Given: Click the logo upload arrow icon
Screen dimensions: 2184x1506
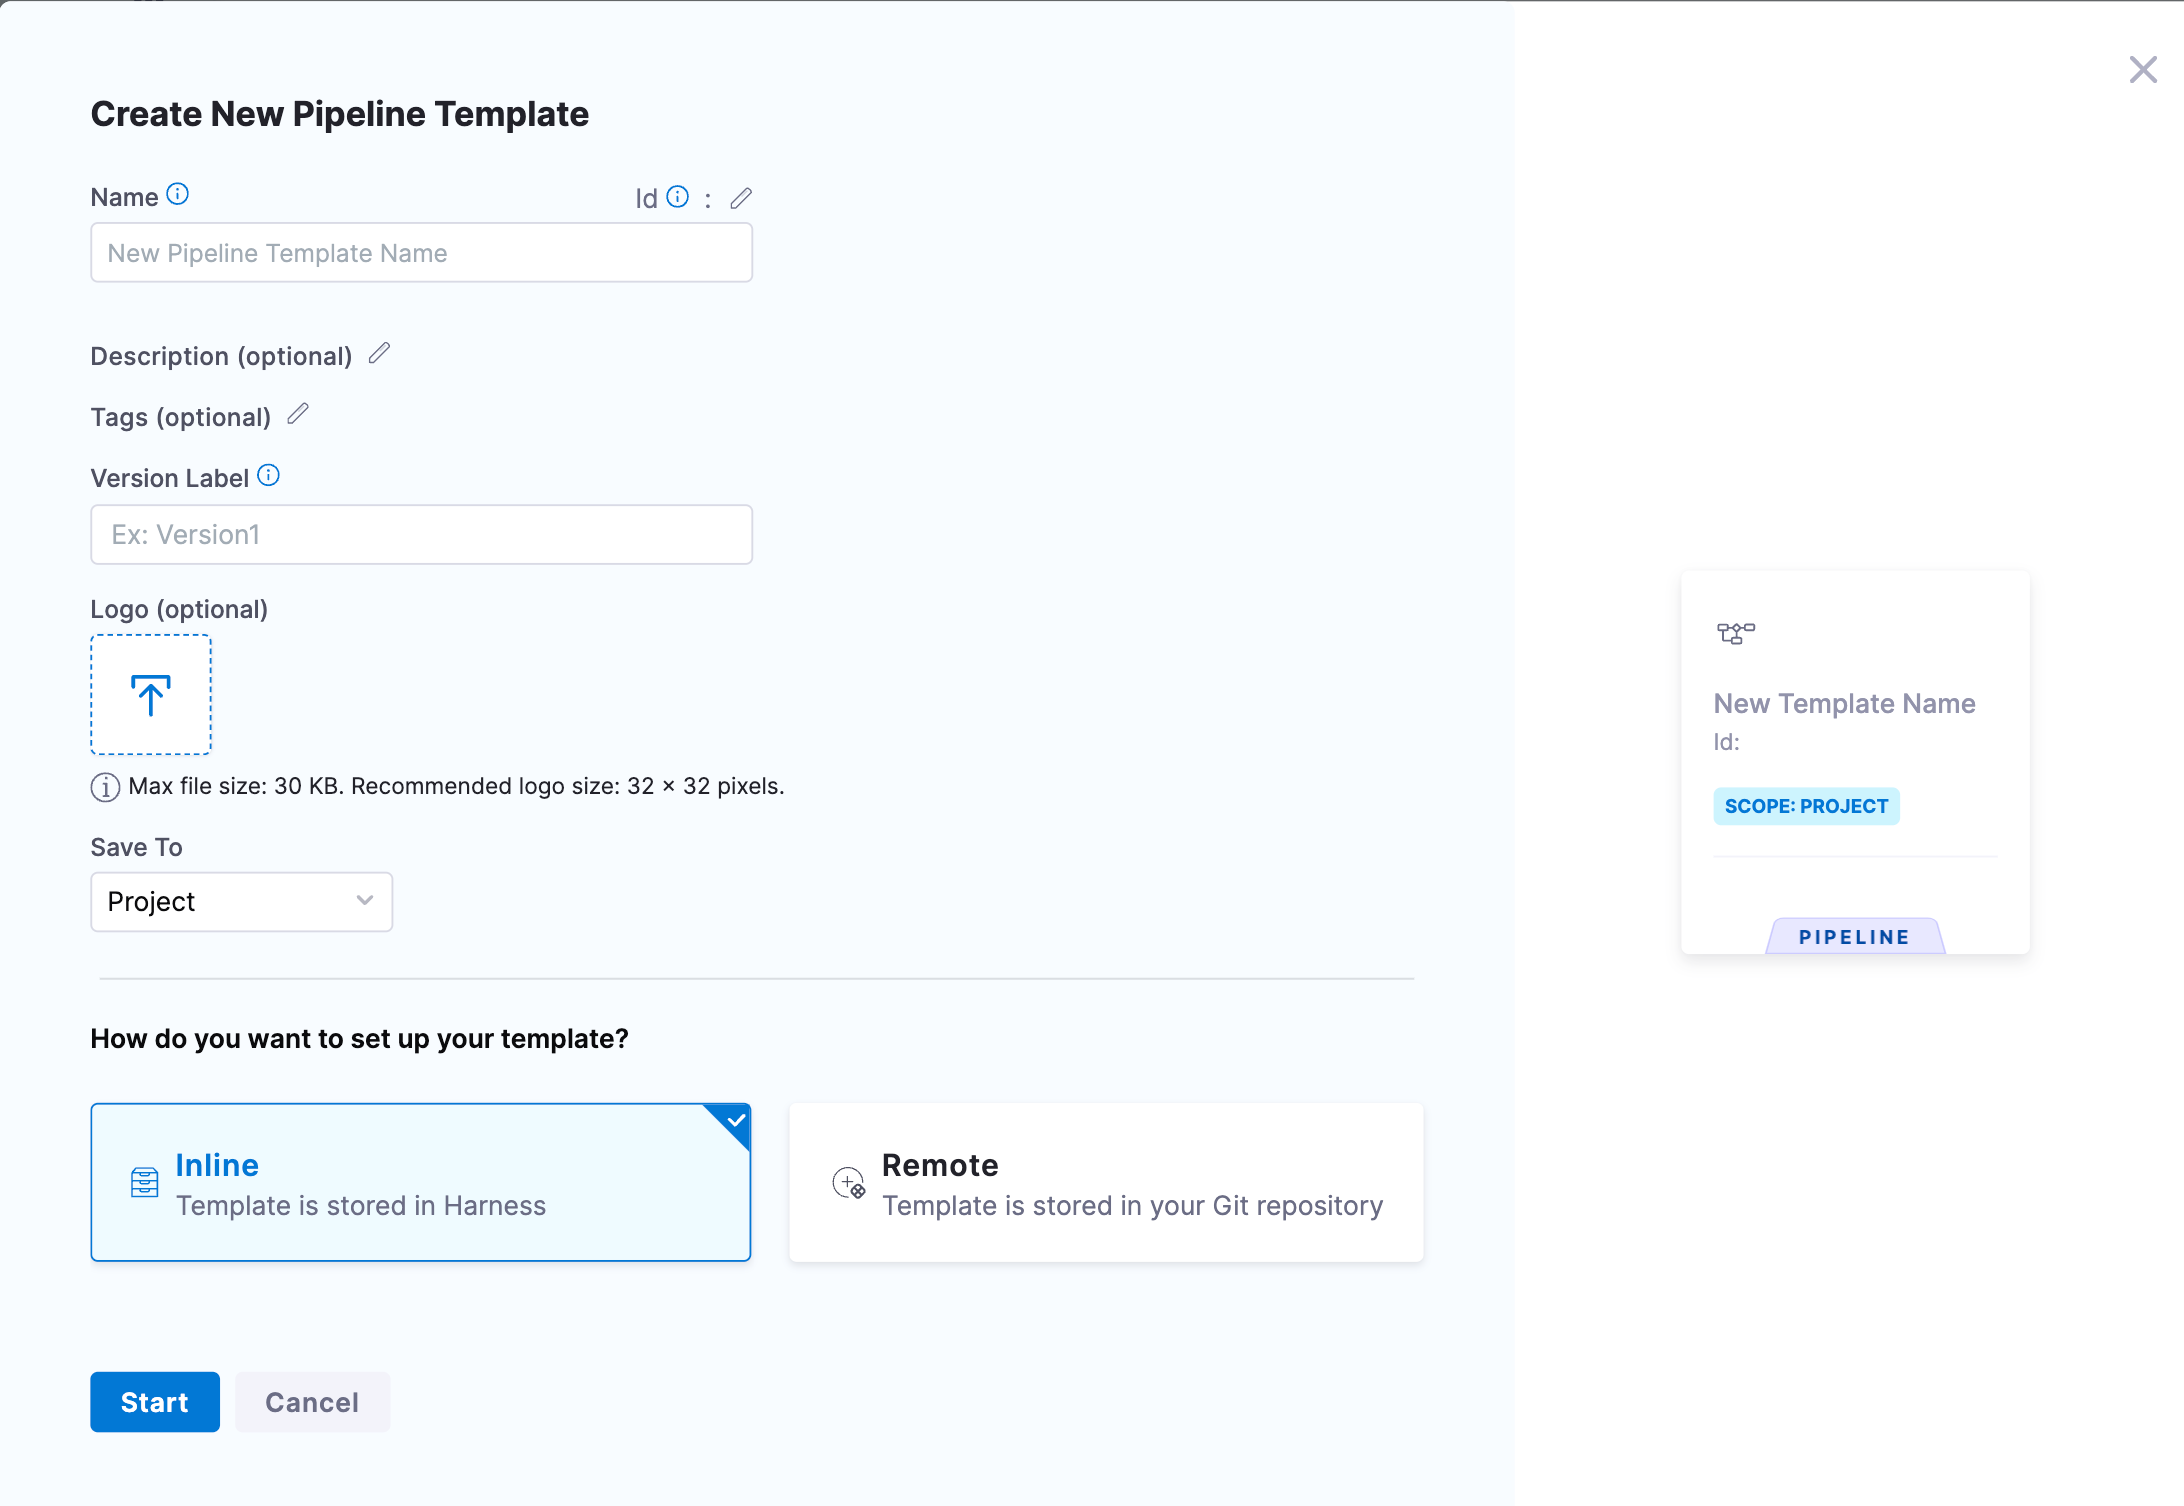Looking at the screenshot, I should point(151,695).
